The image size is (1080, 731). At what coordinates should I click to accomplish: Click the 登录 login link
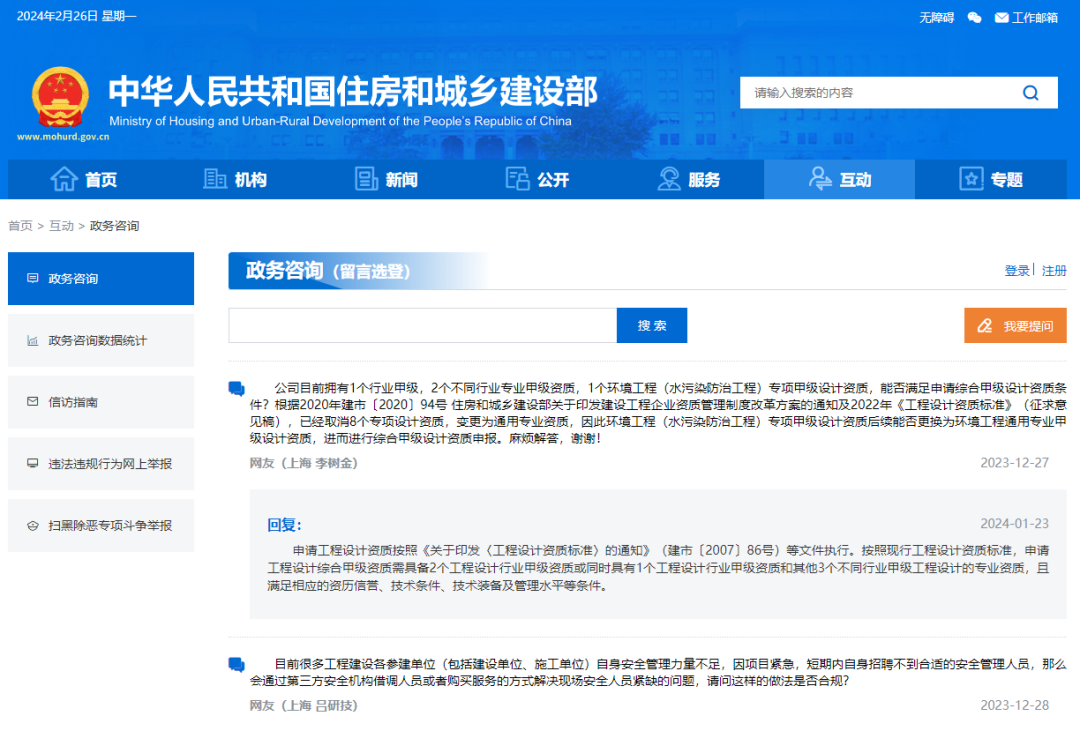pos(1017,271)
